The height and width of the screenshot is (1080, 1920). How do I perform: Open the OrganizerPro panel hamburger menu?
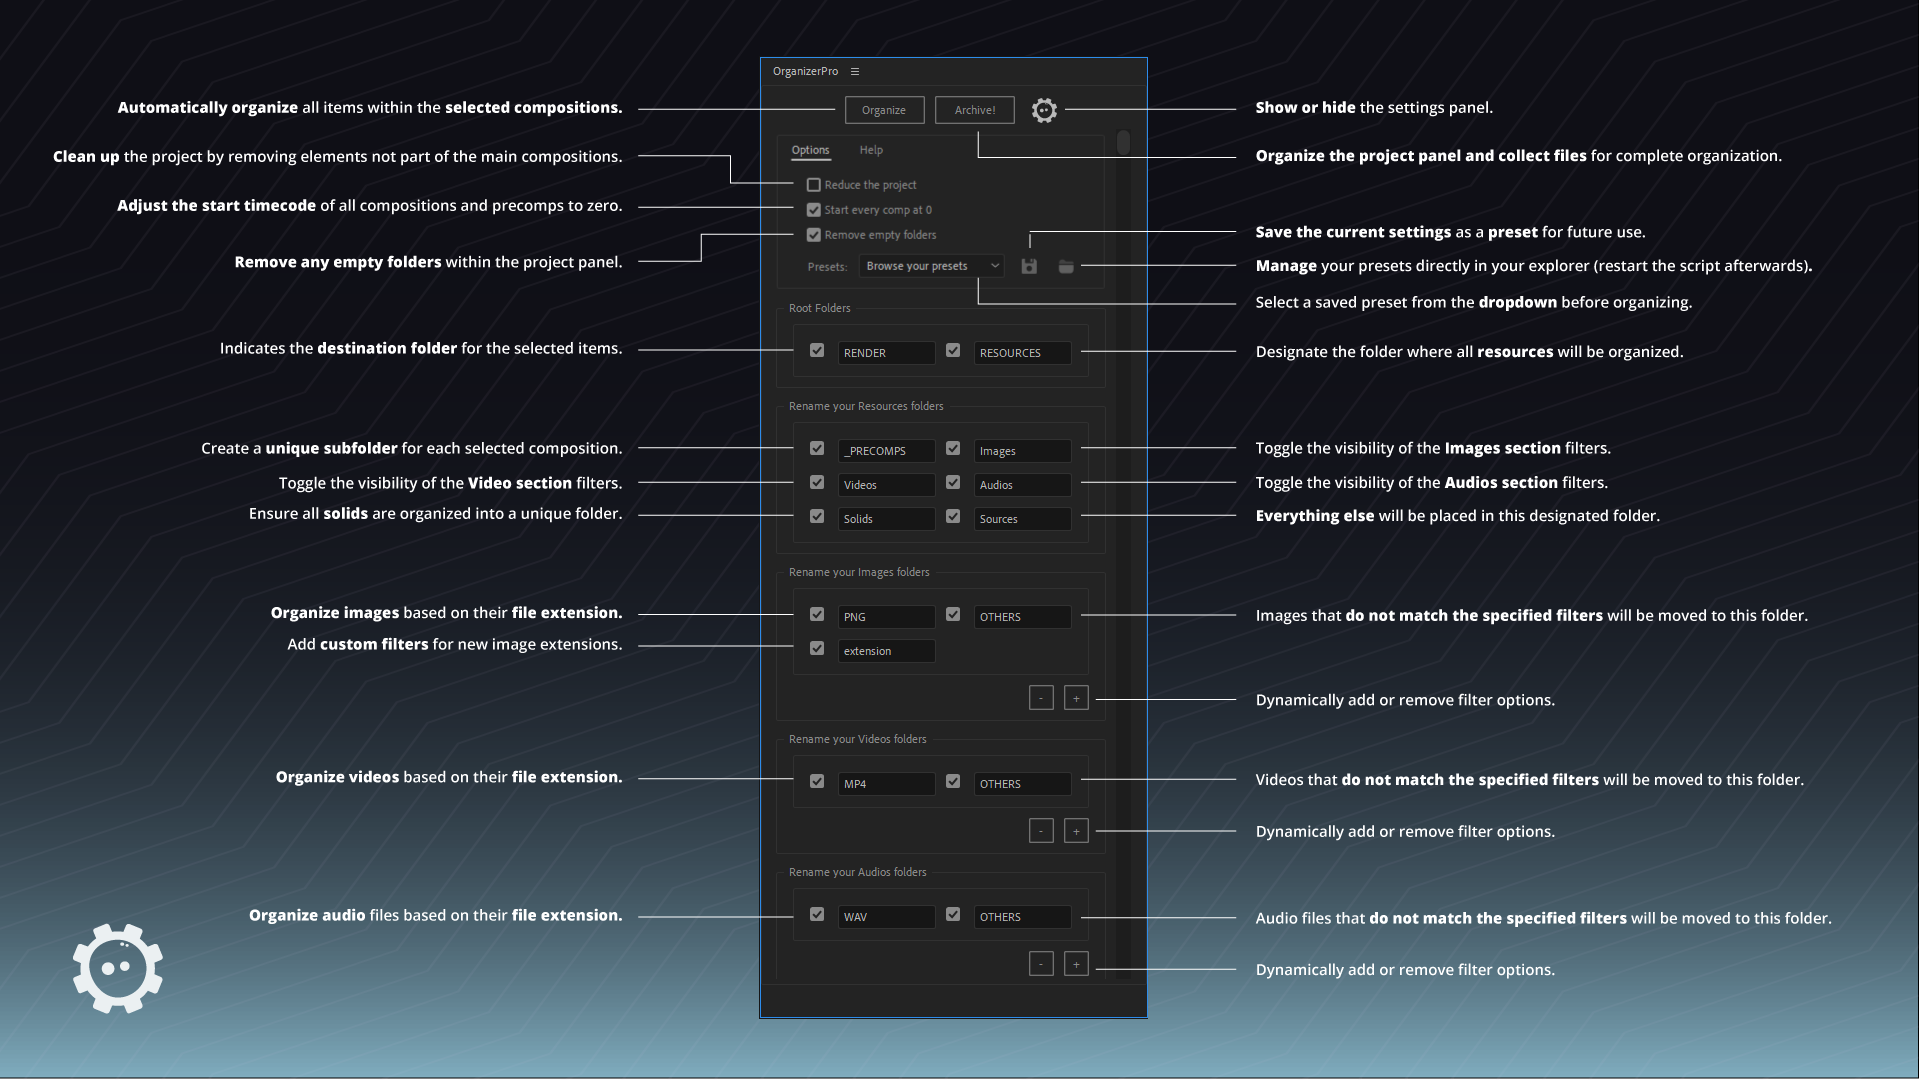click(855, 71)
